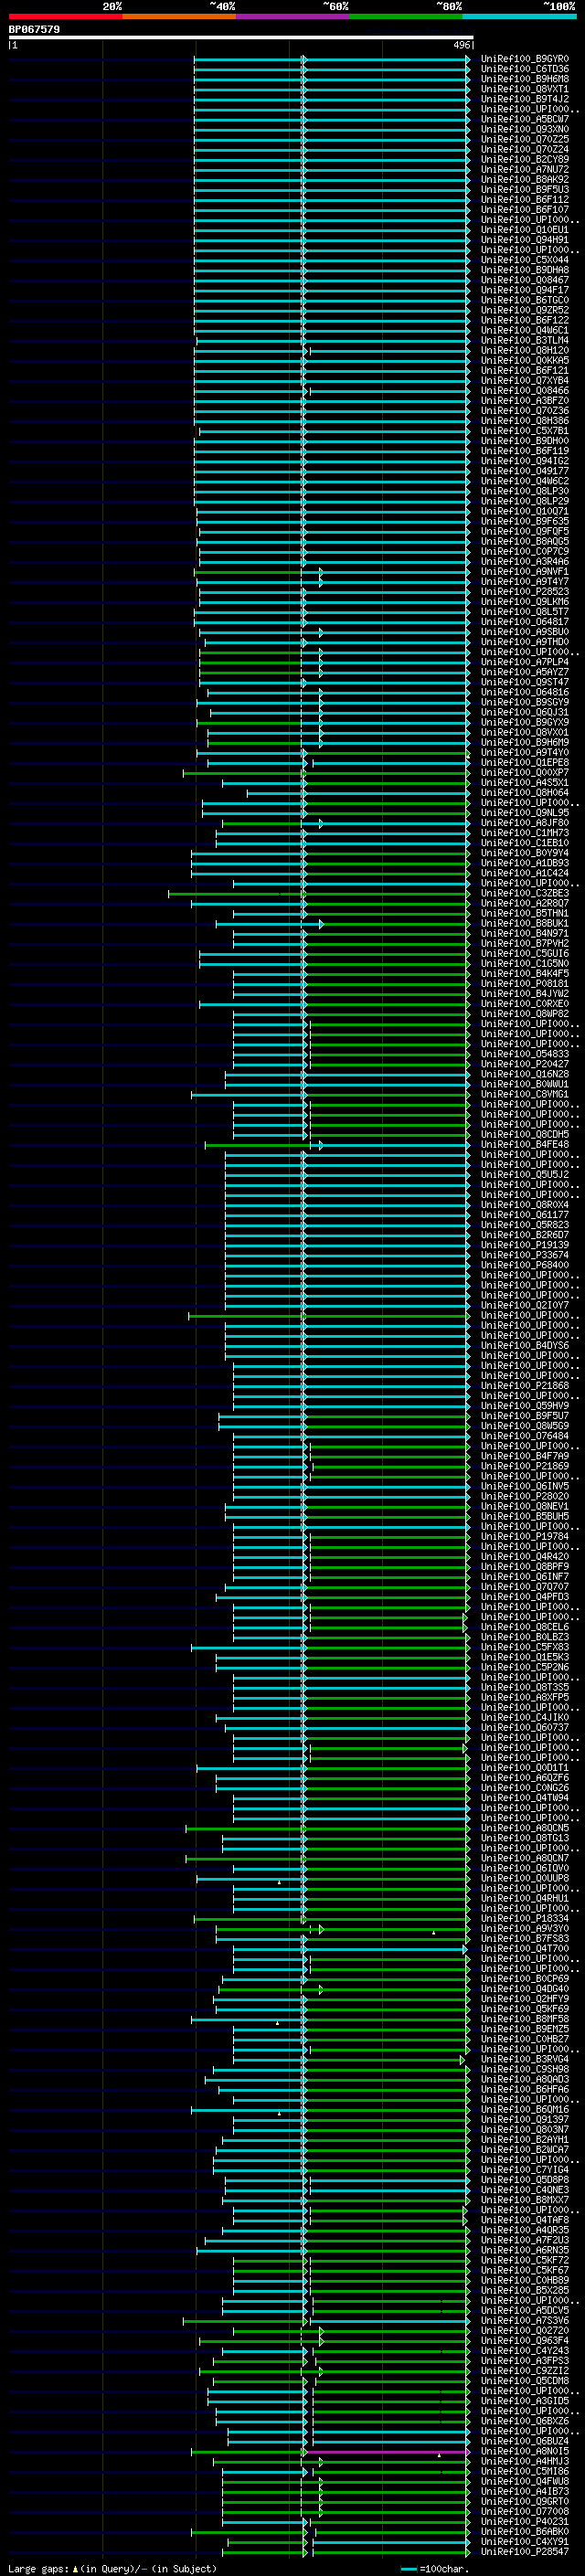Screen dimensions: 585x2576
Task: Click the UniRef100_P28547 label in the last row
Action: (x=525, y=2551)
